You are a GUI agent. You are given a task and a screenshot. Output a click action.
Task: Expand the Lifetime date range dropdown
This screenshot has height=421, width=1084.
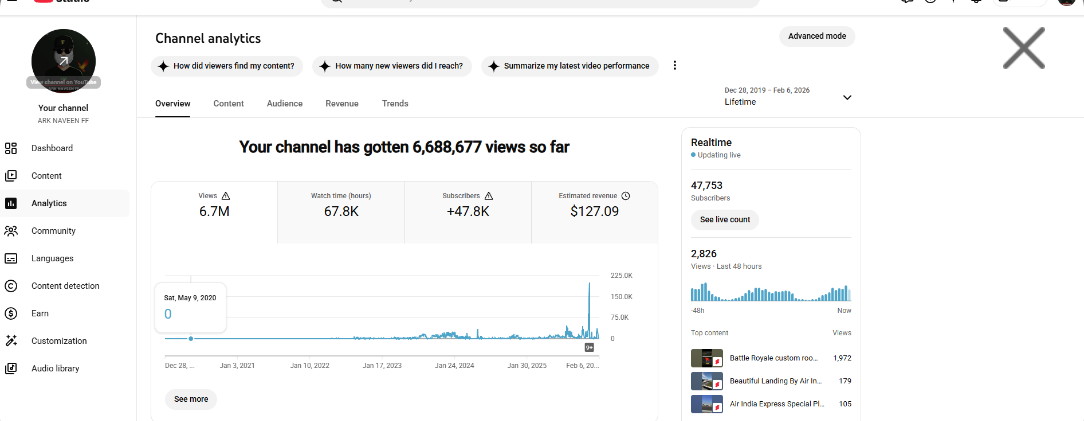tap(847, 97)
